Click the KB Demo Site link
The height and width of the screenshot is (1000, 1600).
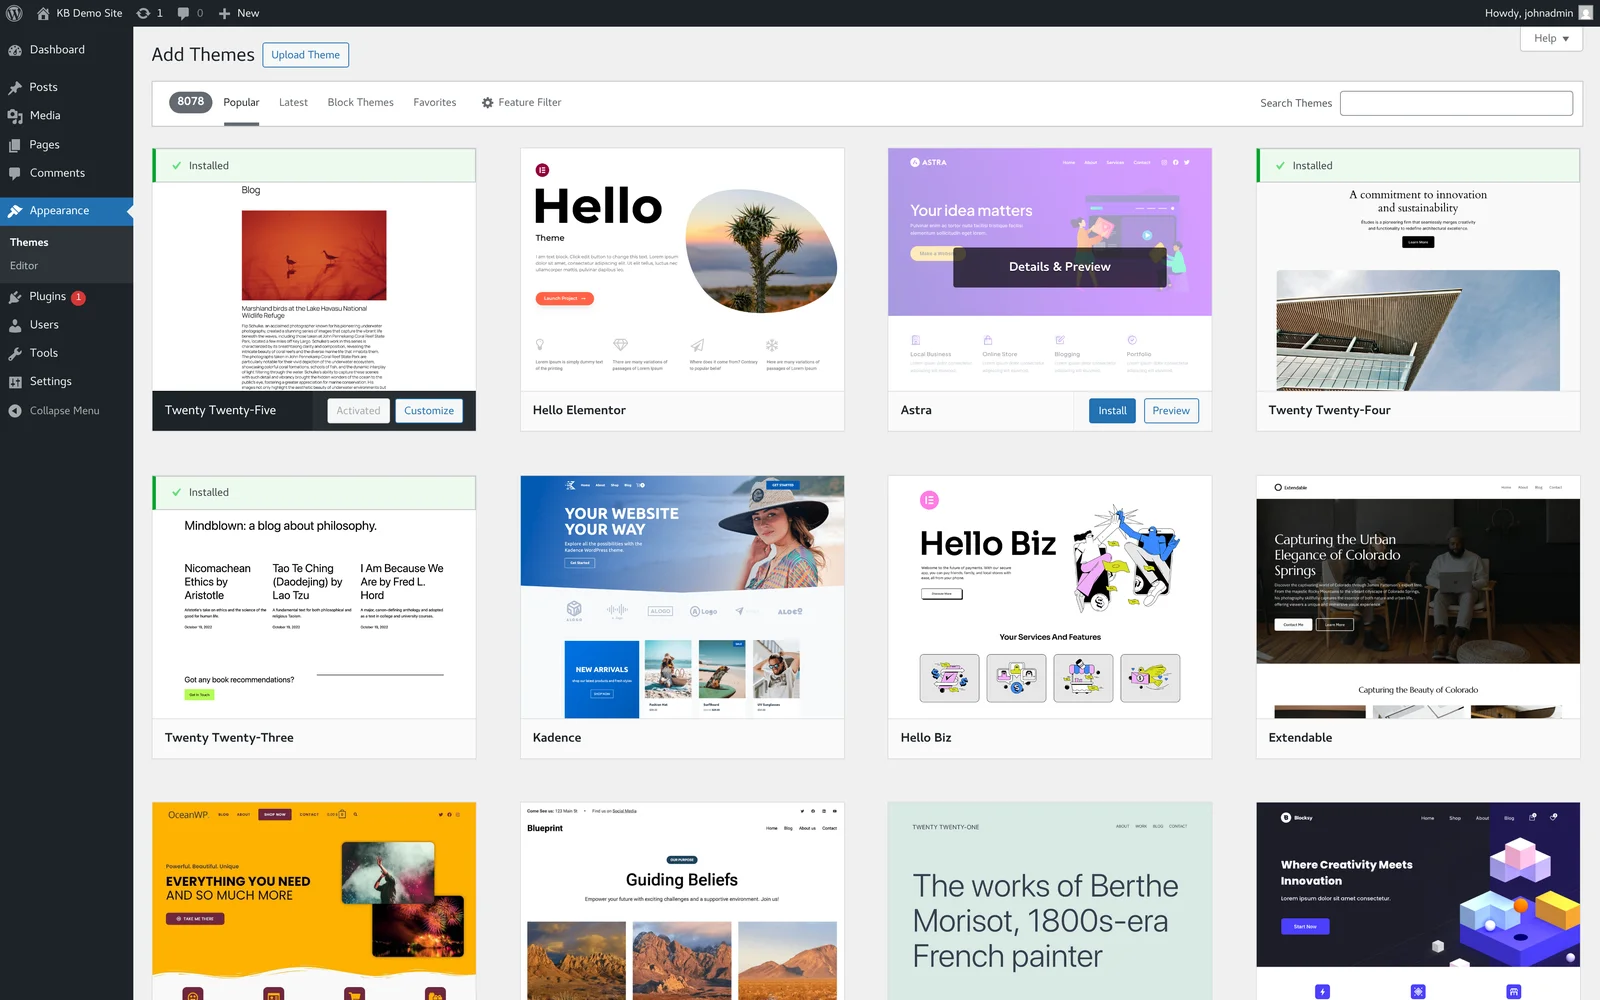[89, 13]
